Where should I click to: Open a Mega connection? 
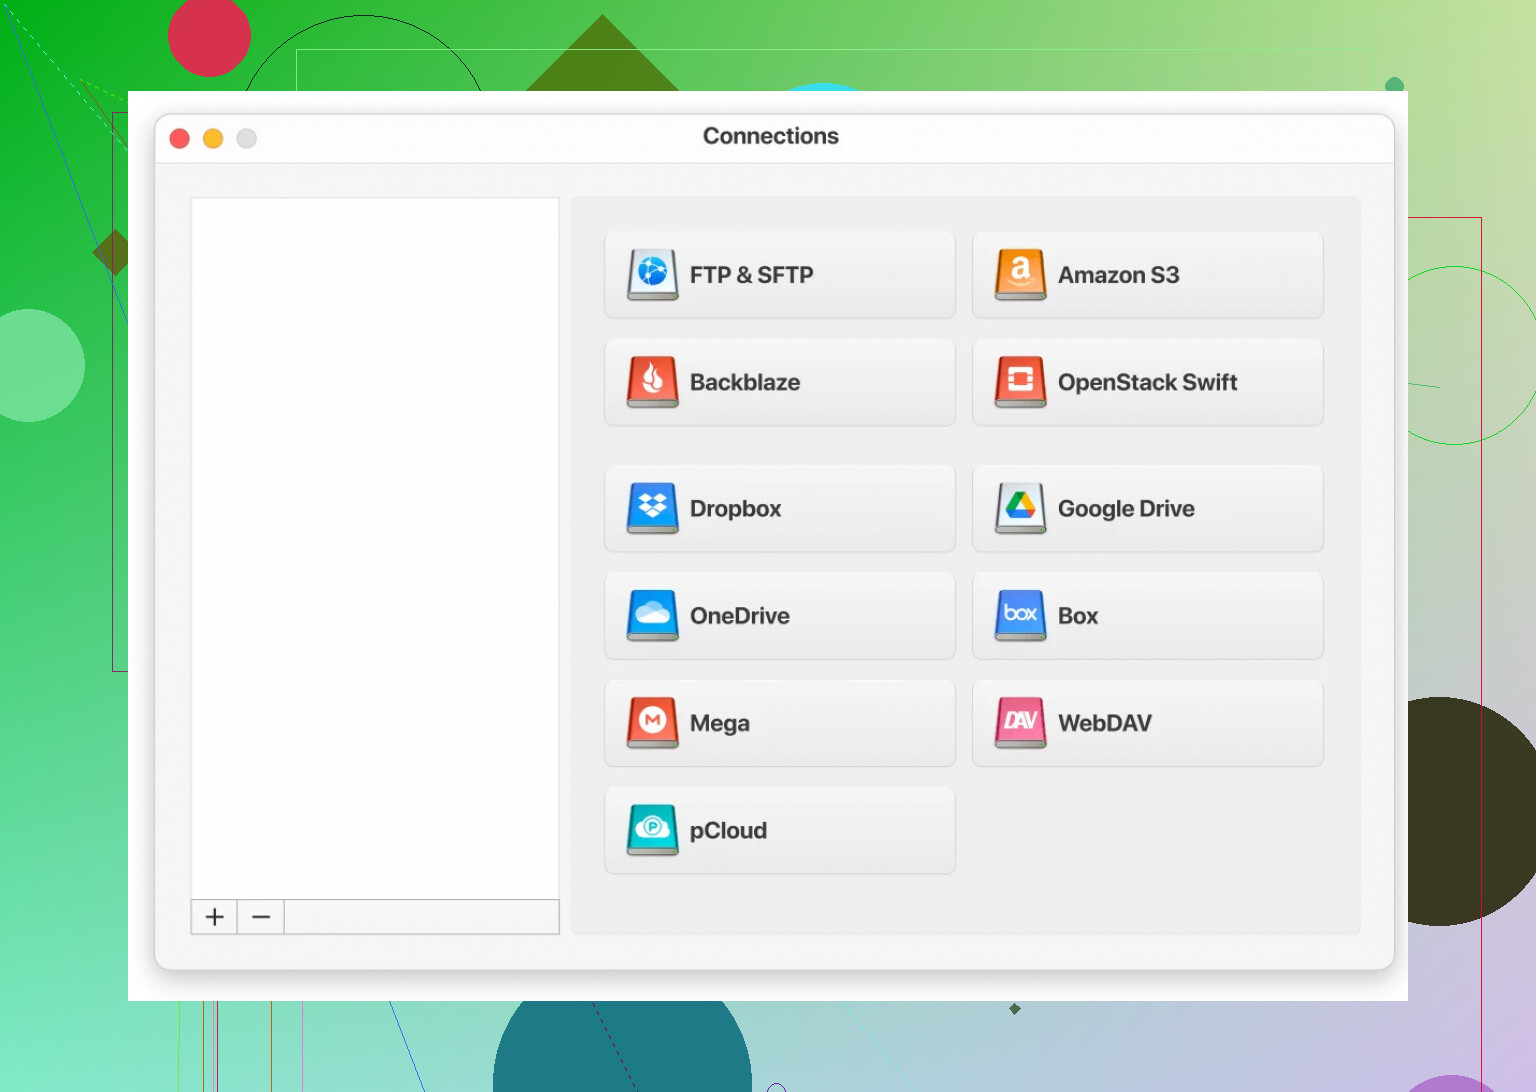779,723
